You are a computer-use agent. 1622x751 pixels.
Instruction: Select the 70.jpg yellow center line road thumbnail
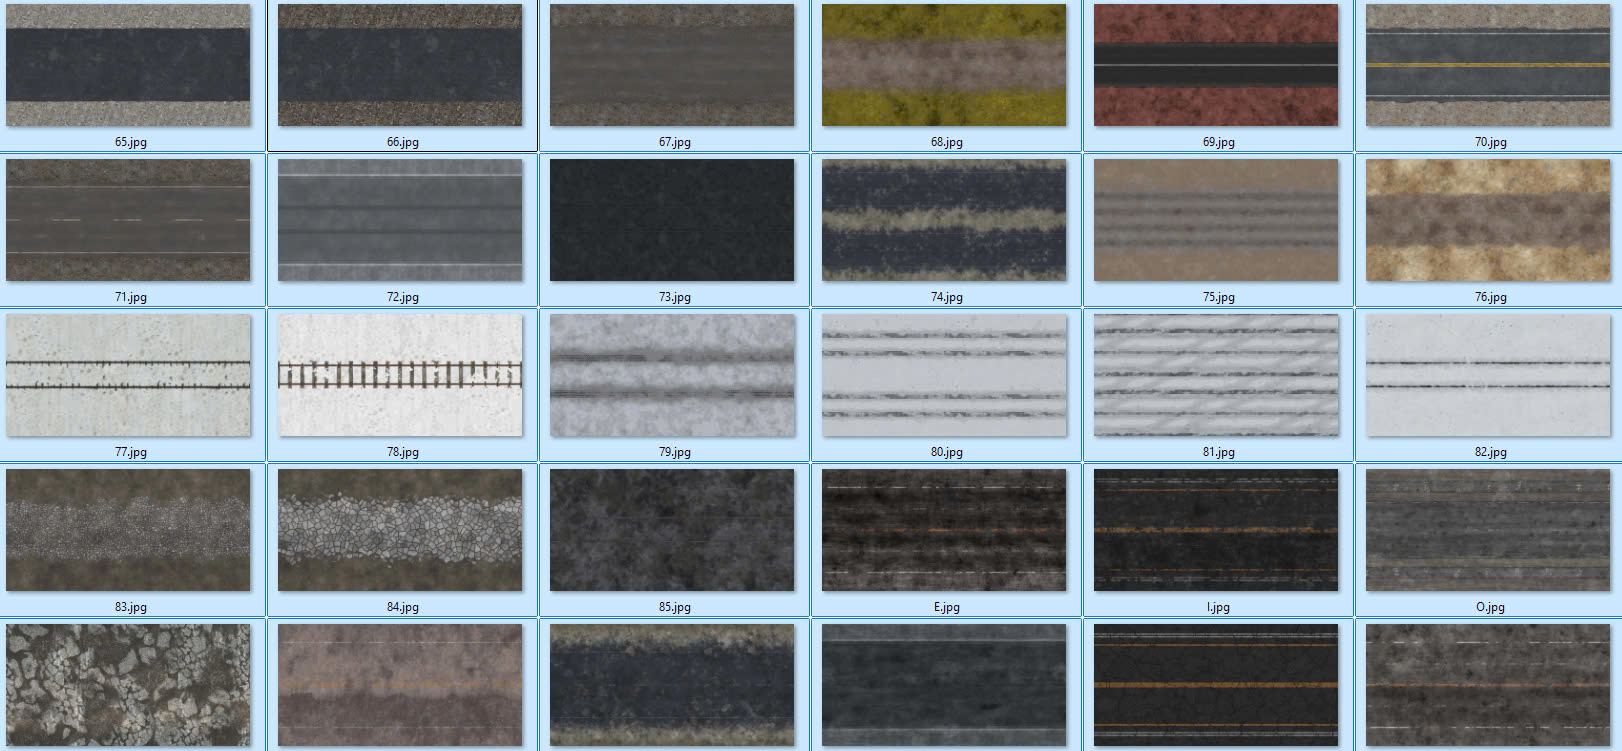click(x=1488, y=65)
